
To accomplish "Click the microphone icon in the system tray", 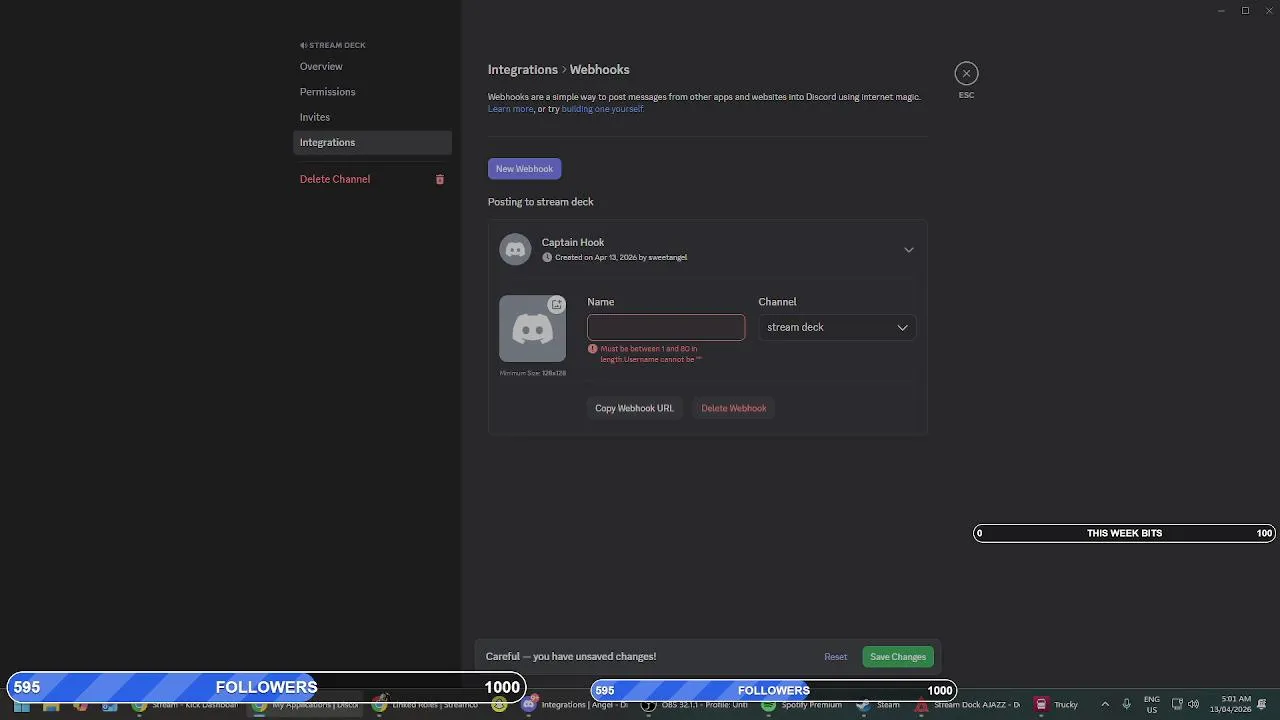I will [x=1126, y=705].
